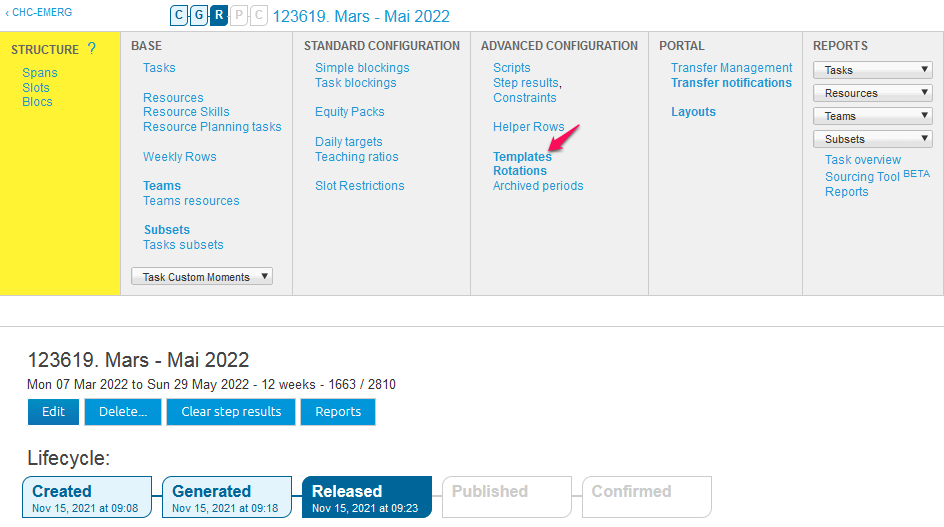This screenshot has height=527, width=944.
Task: Open Tasks subsets
Action: click(x=183, y=245)
